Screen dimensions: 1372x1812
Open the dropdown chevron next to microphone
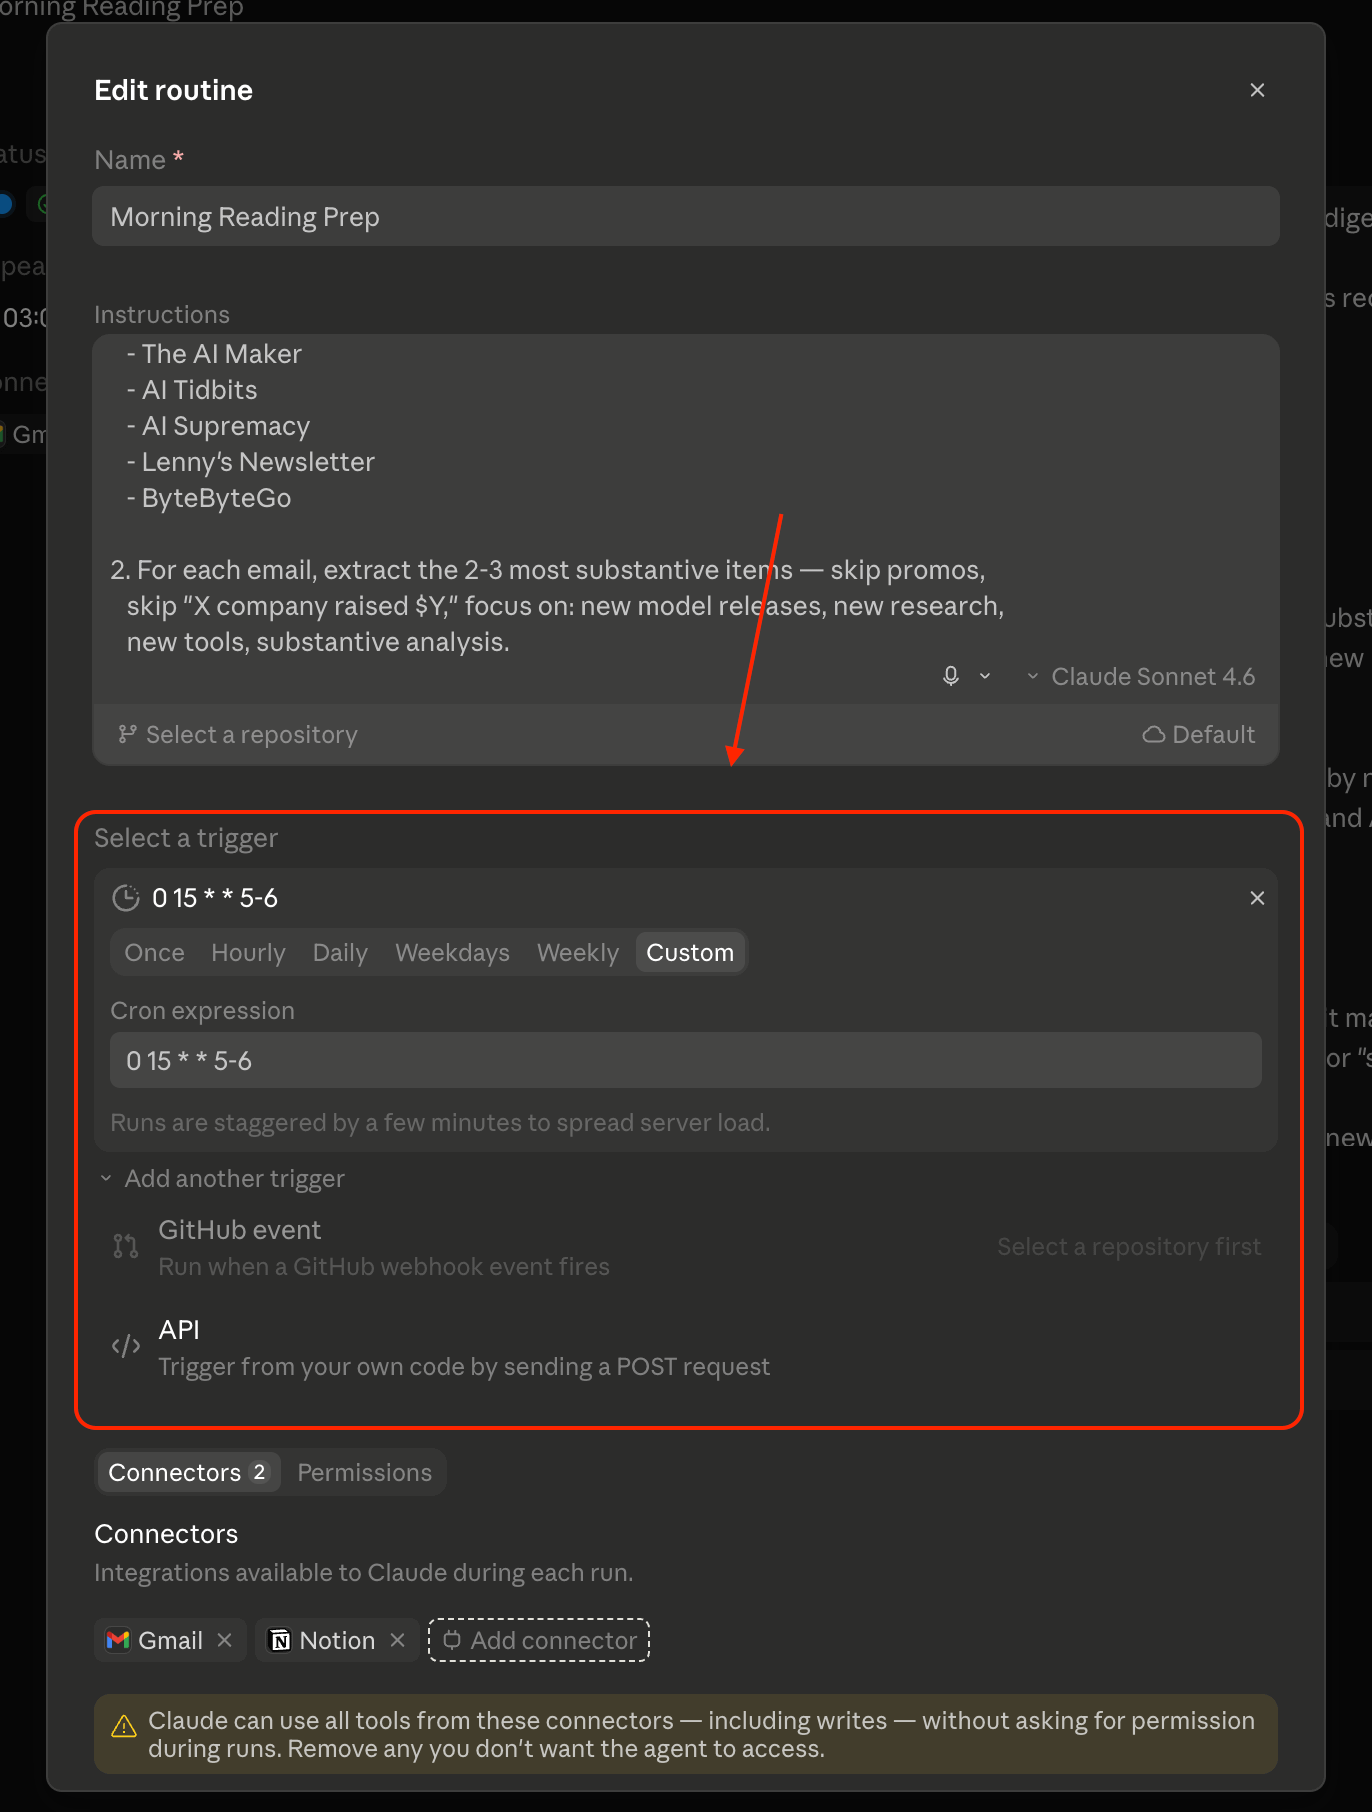(x=985, y=676)
